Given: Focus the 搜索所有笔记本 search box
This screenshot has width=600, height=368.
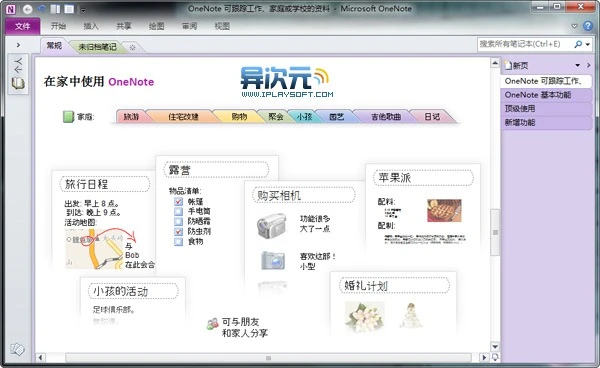Looking at the screenshot, I should point(525,44).
